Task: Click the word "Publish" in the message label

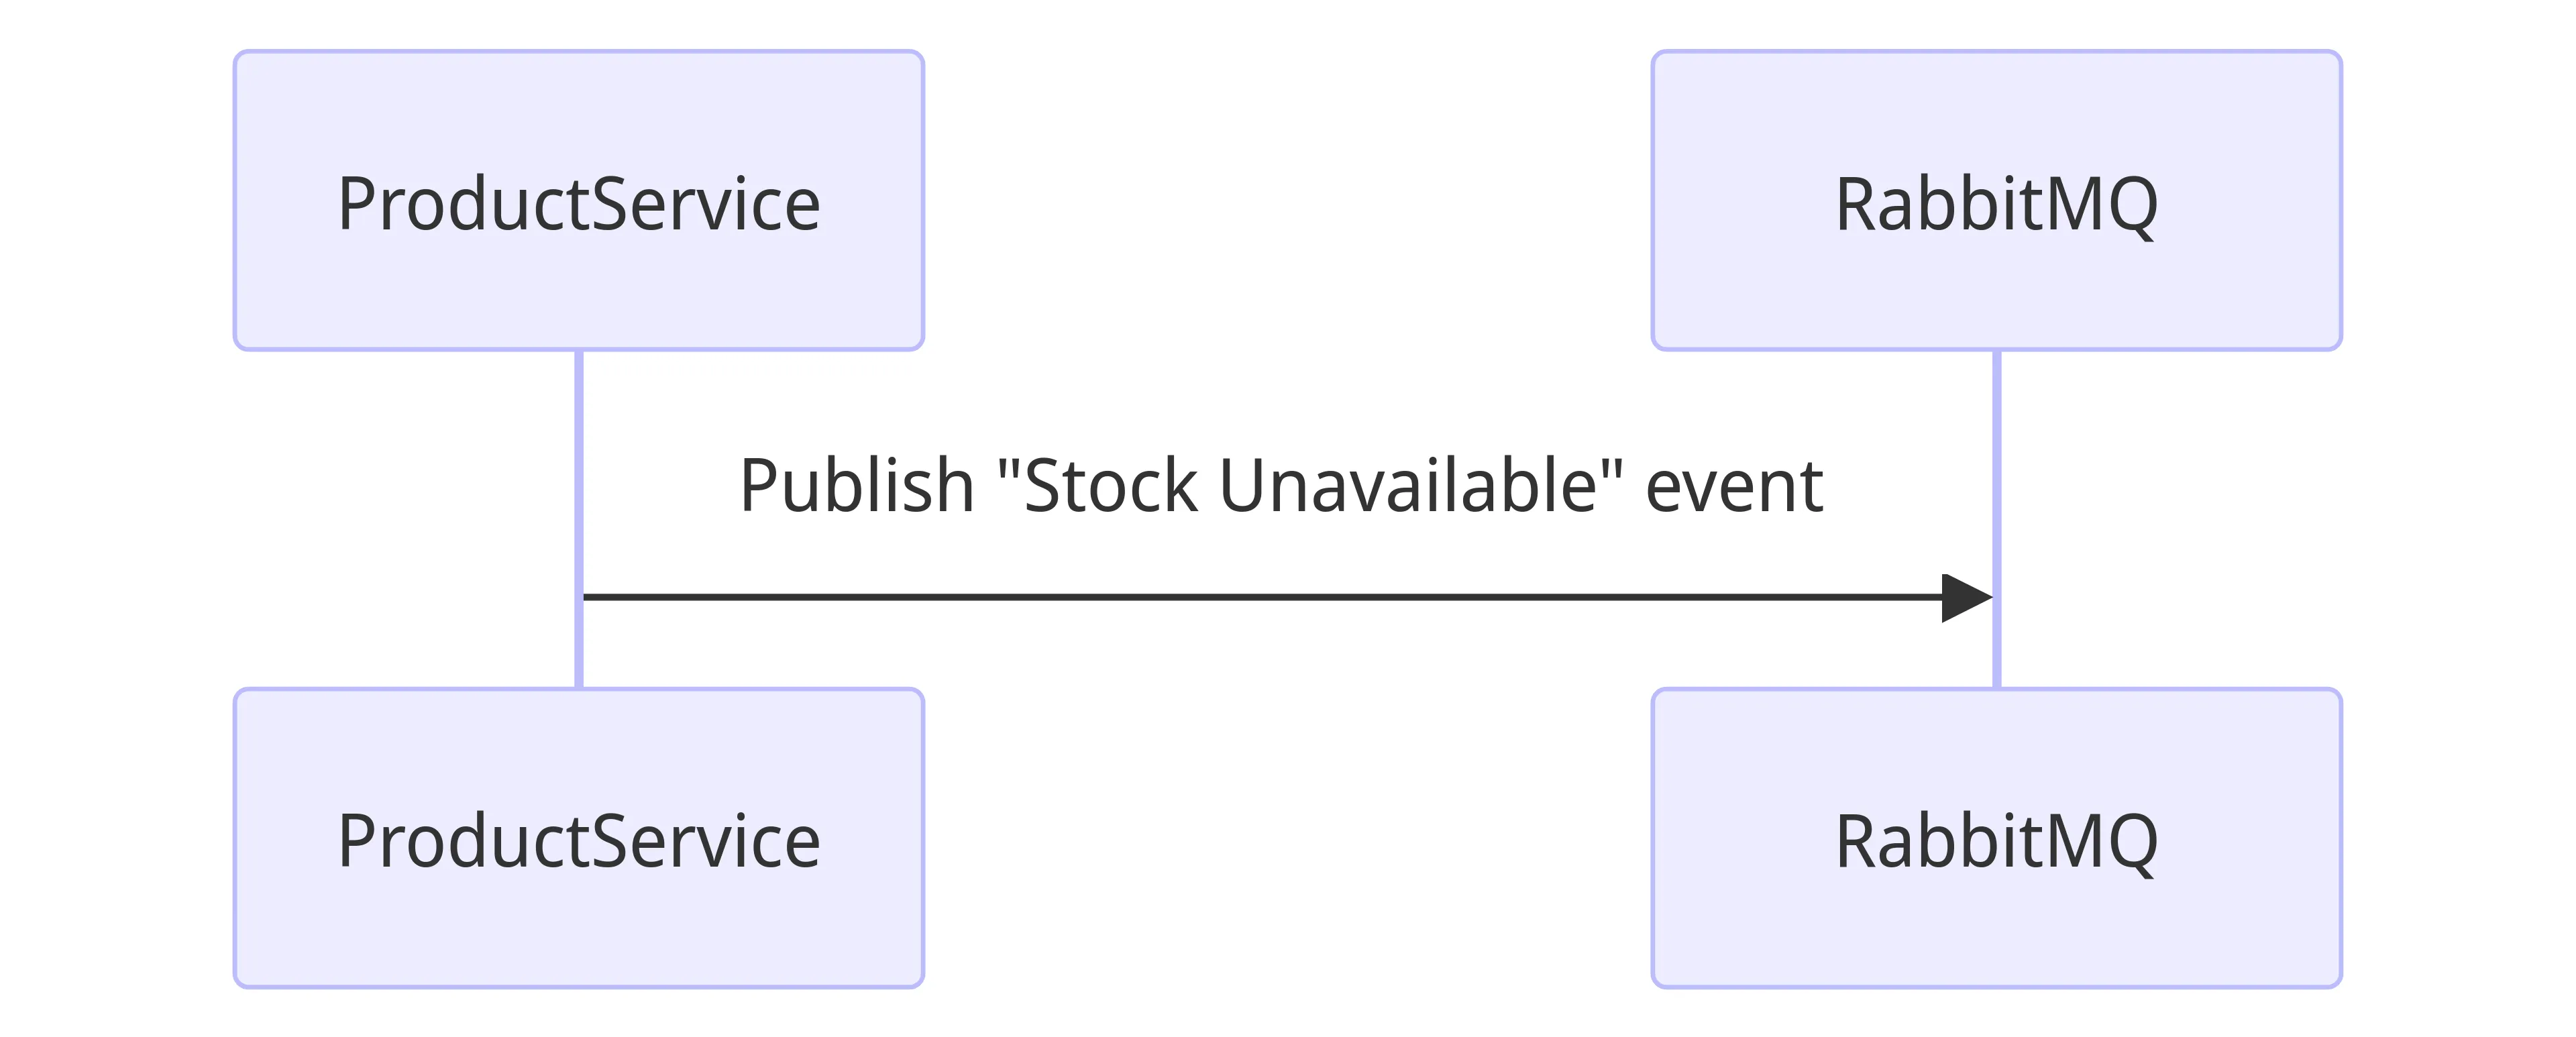Action: (x=856, y=486)
